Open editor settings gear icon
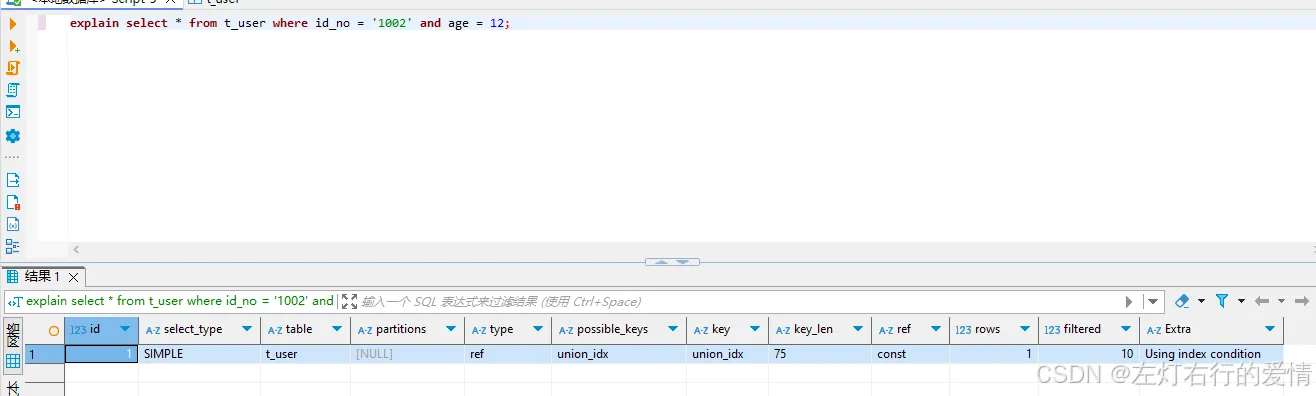Image resolution: width=1316 pixels, height=396 pixels. 13,136
